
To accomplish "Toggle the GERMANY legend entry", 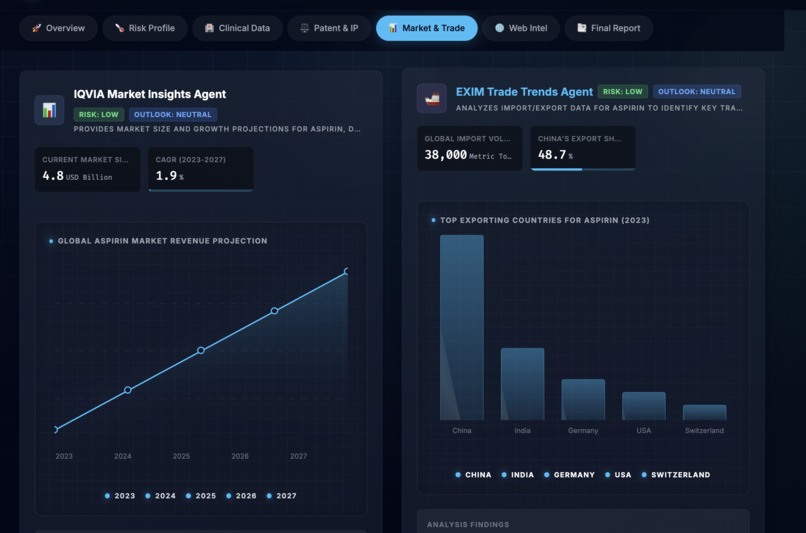I will (x=569, y=475).
